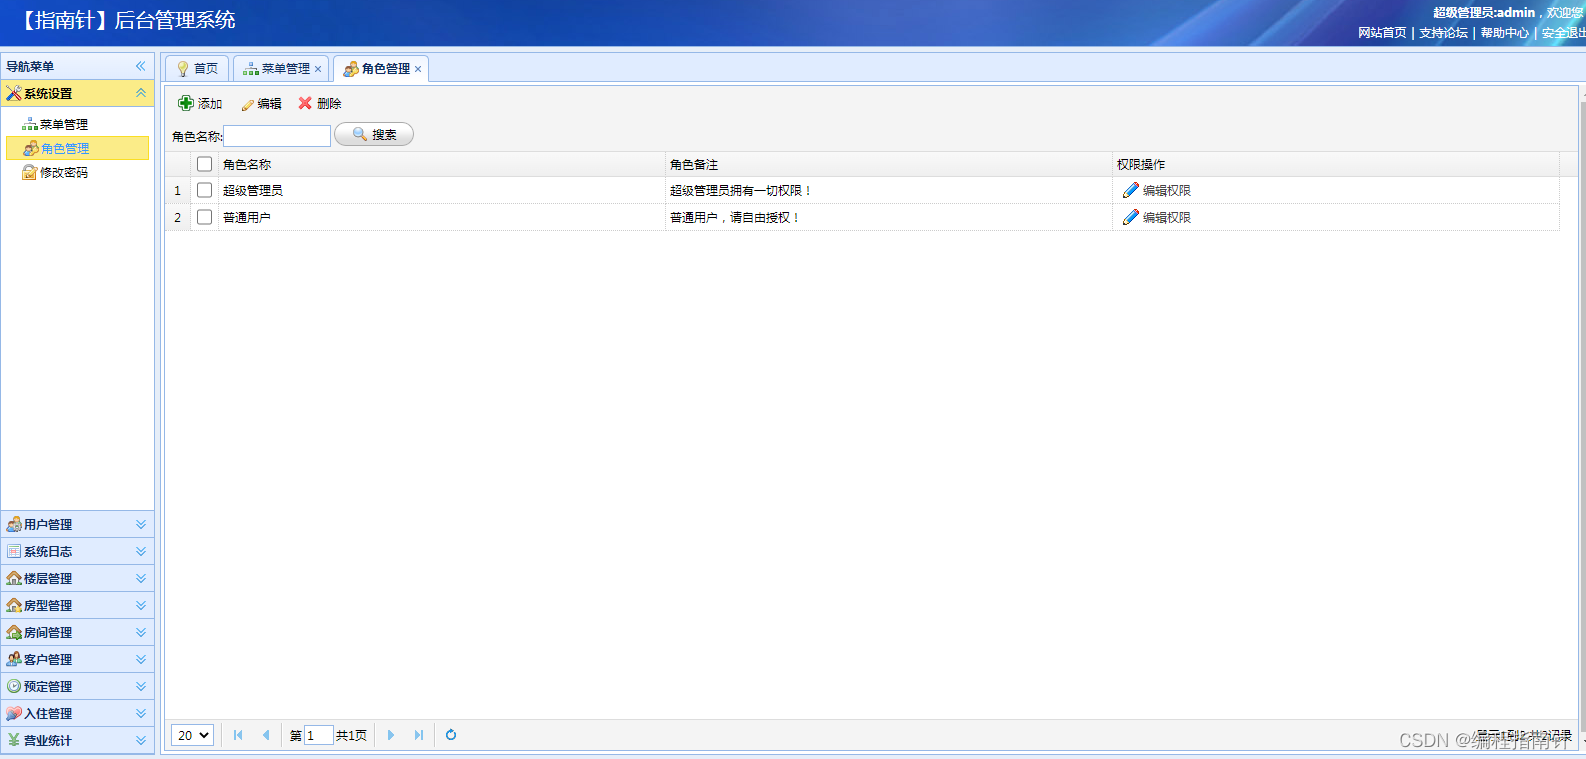Go to next page arrow
The width and height of the screenshot is (1586, 759).
click(391, 735)
